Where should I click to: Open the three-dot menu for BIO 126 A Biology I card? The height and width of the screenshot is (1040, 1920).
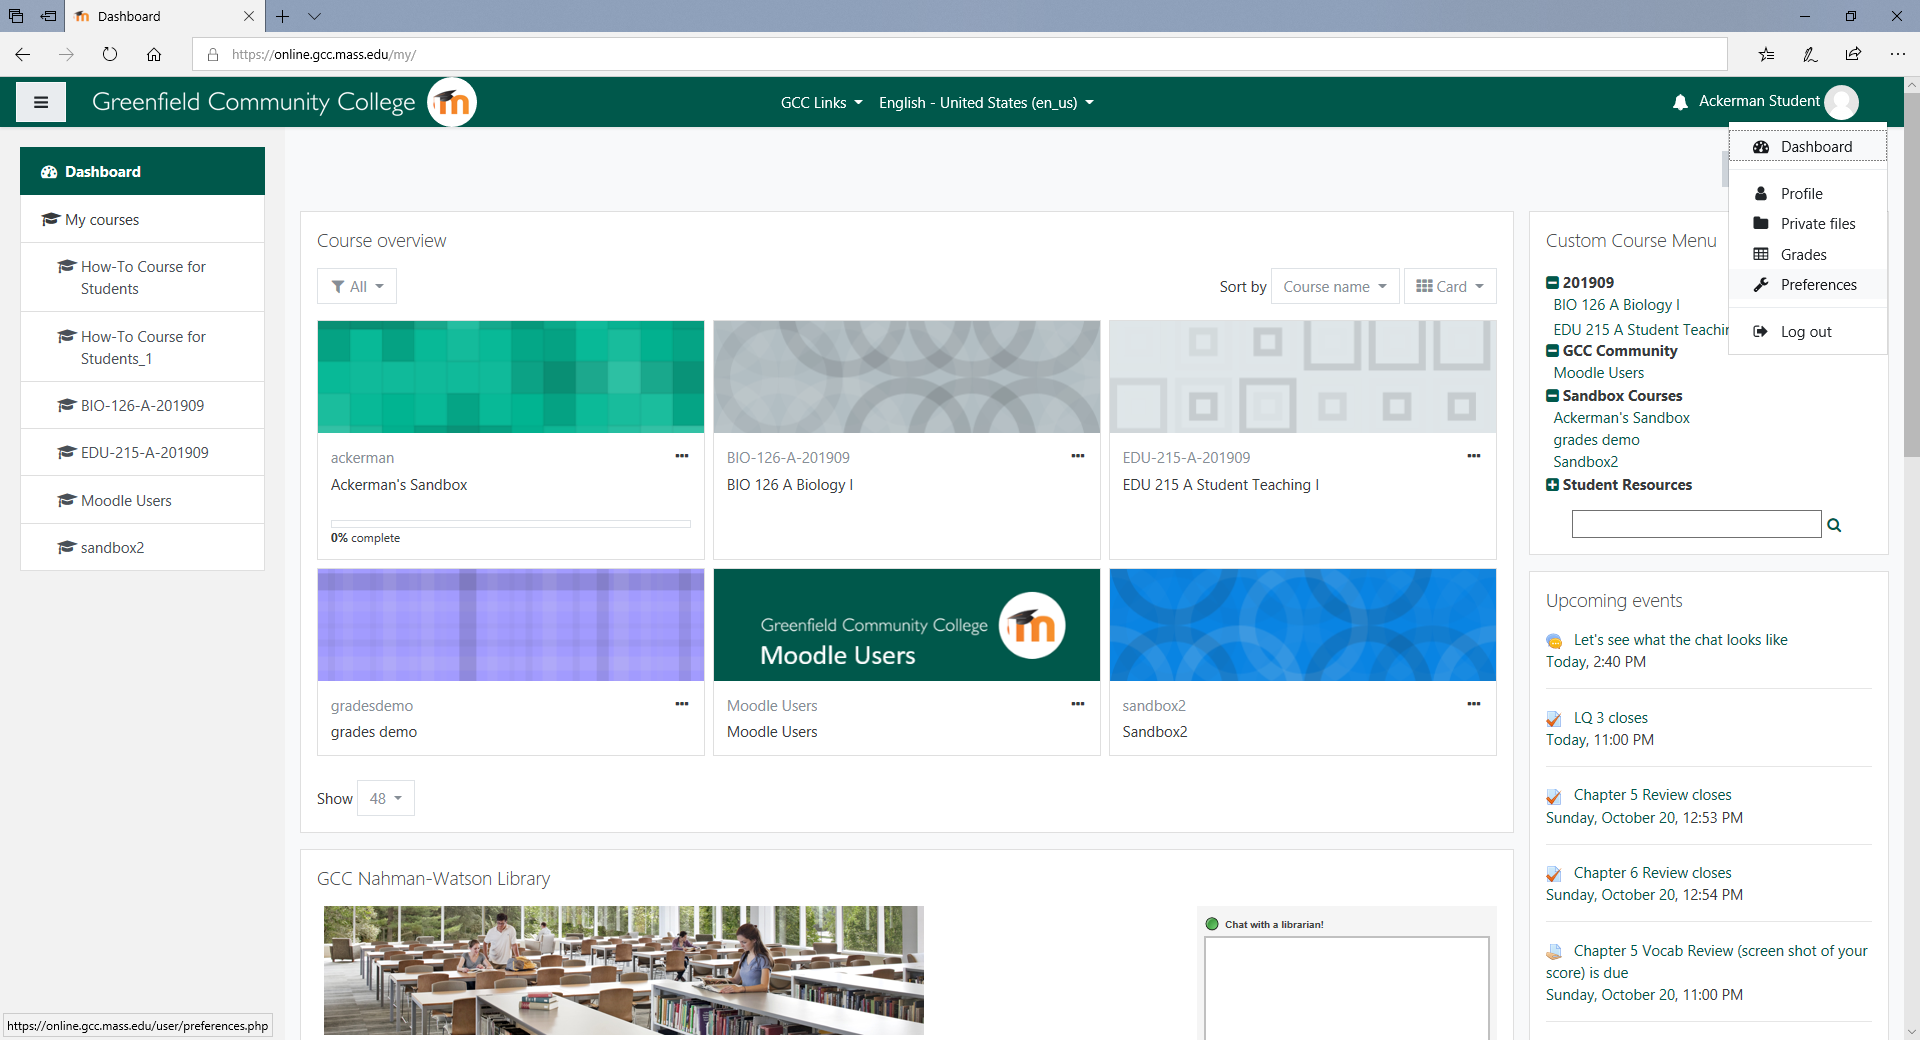(1078, 456)
